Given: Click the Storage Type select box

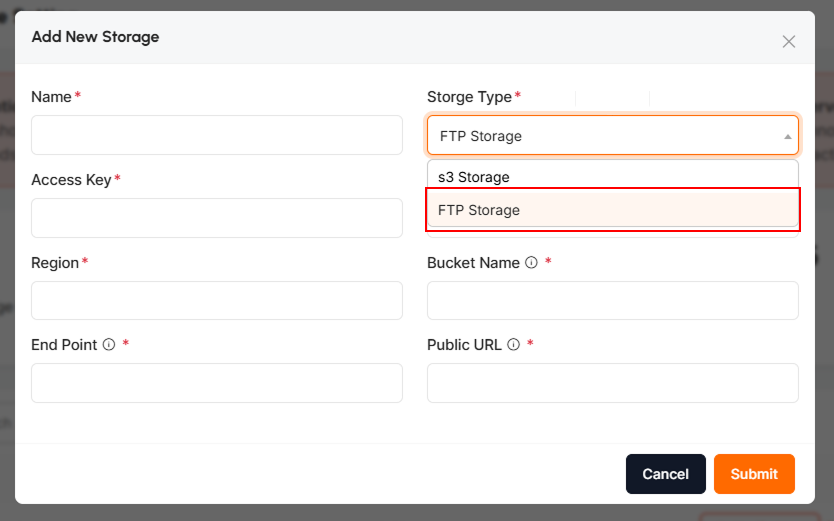Looking at the screenshot, I should (600, 136).
